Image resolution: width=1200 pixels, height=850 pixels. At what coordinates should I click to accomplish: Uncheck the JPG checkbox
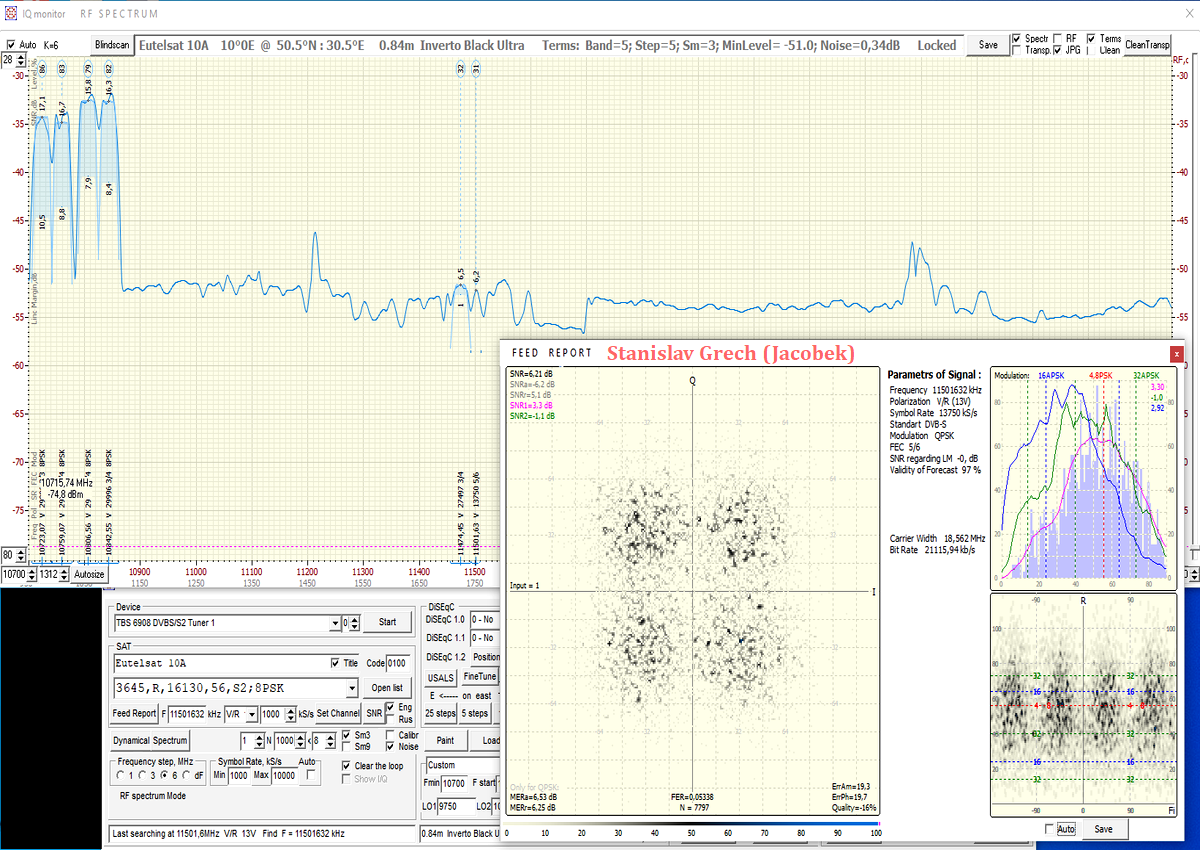tap(1058, 50)
